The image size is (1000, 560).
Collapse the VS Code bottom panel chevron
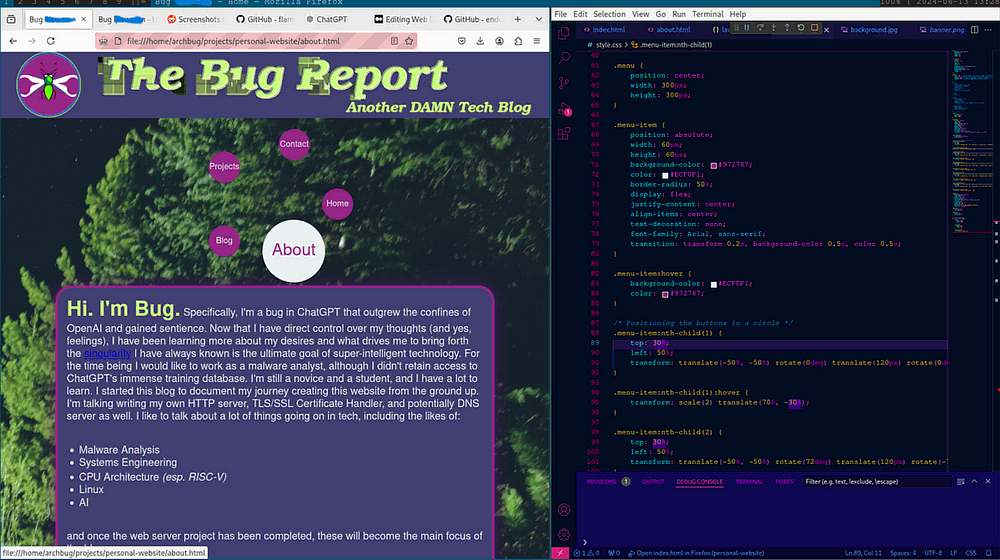(x=974, y=482)
